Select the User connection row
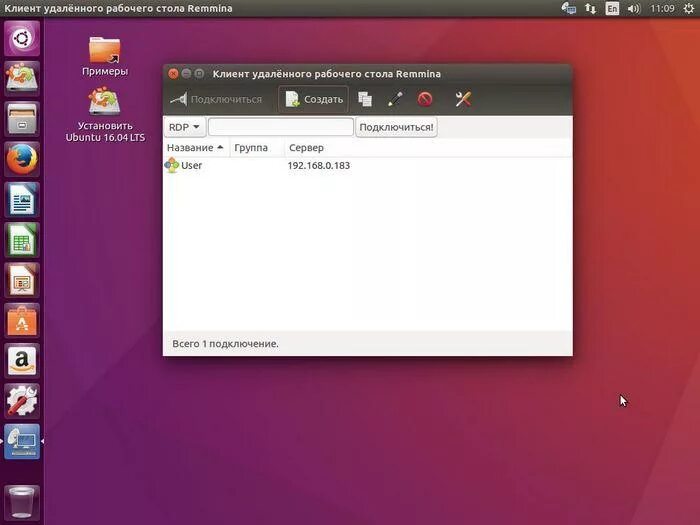The image size is (700, 525). point(367,166)
